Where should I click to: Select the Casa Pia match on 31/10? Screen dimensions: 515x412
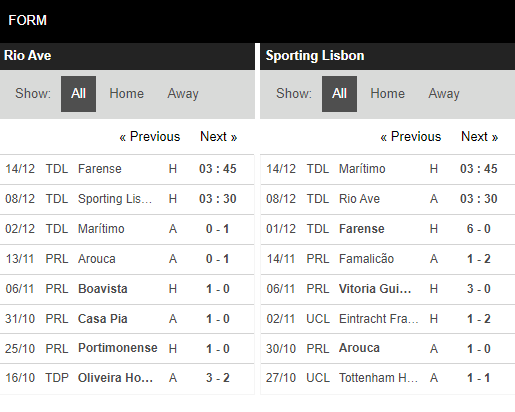coord(127,319)
